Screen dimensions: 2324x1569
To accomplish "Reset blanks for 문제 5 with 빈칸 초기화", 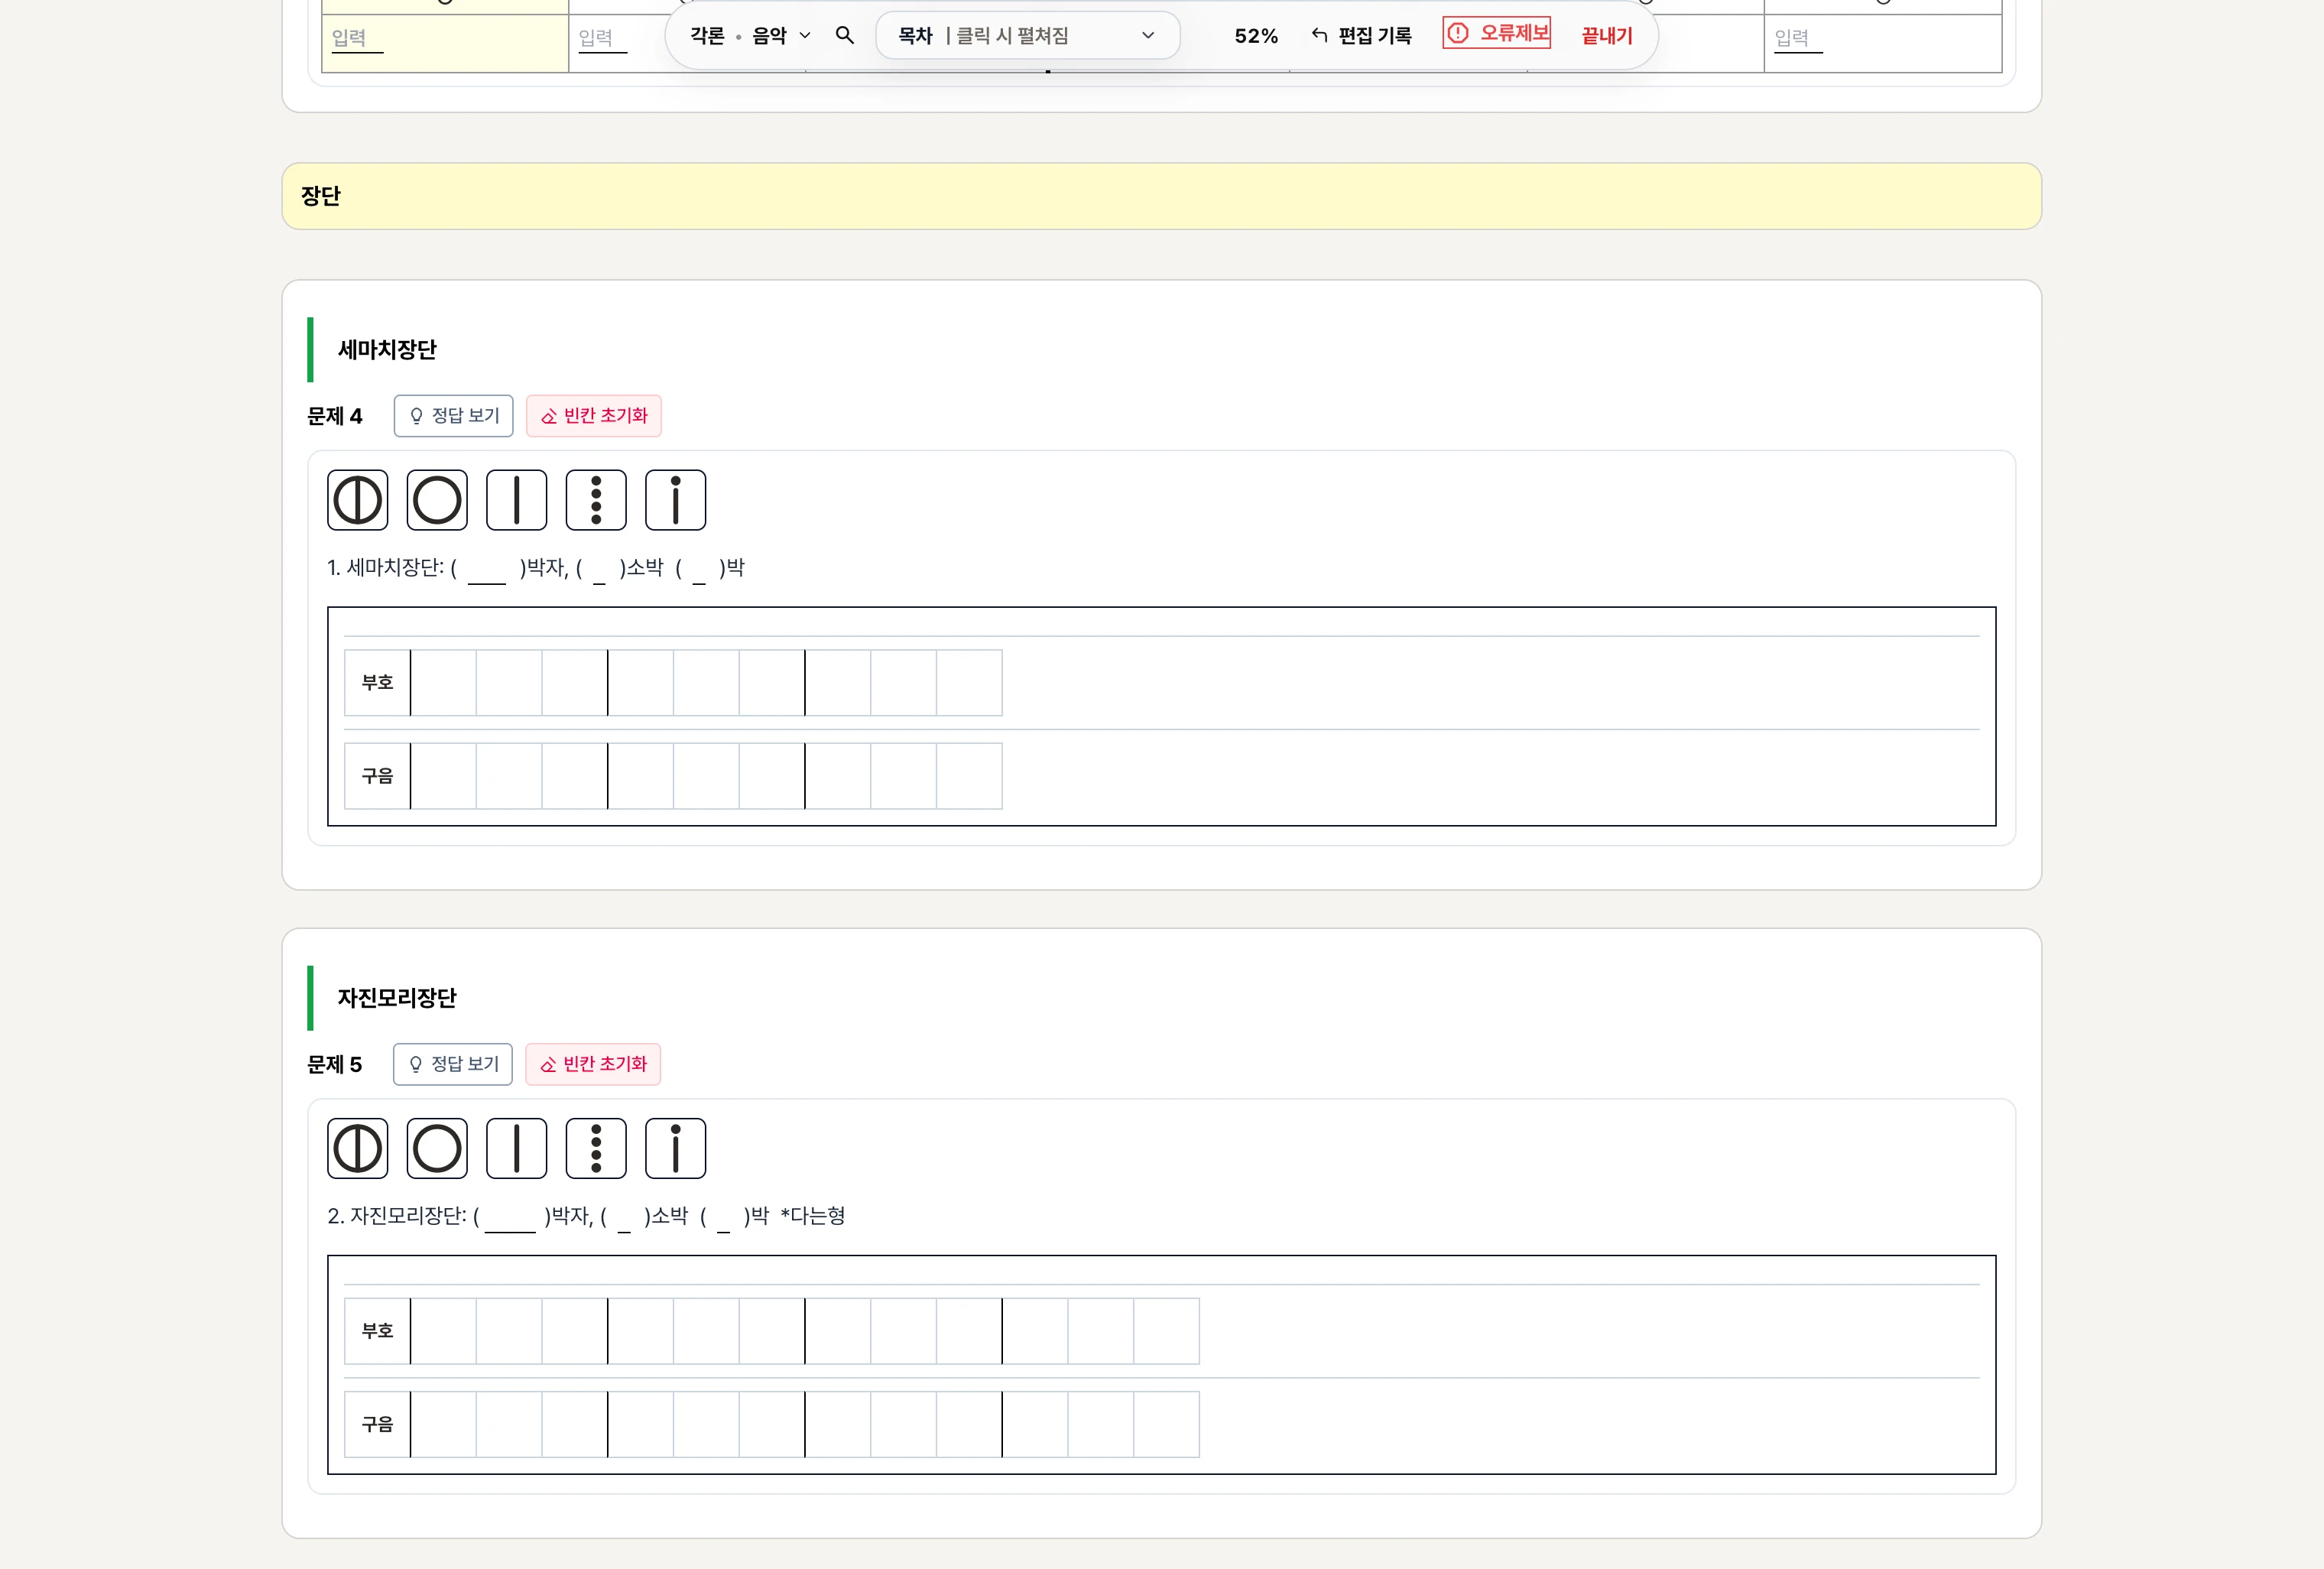I will (592, 1064).
